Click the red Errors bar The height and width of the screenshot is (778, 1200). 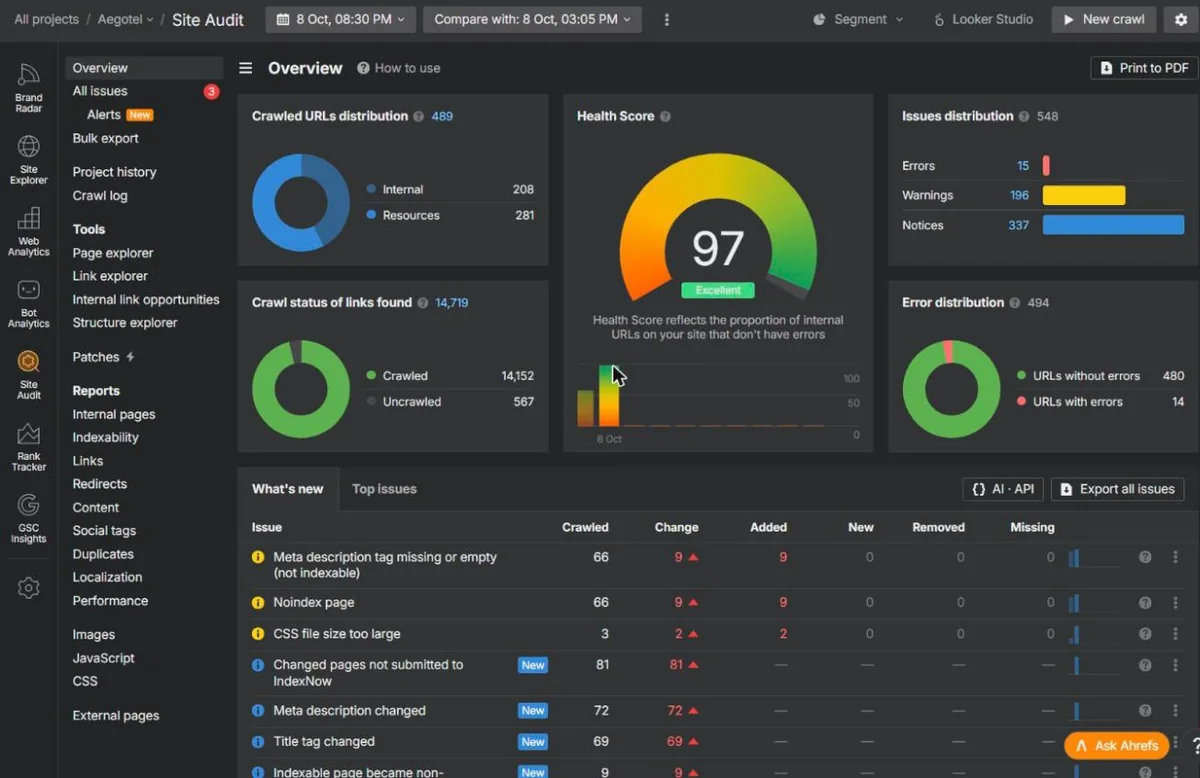(x=1046, y=166)
